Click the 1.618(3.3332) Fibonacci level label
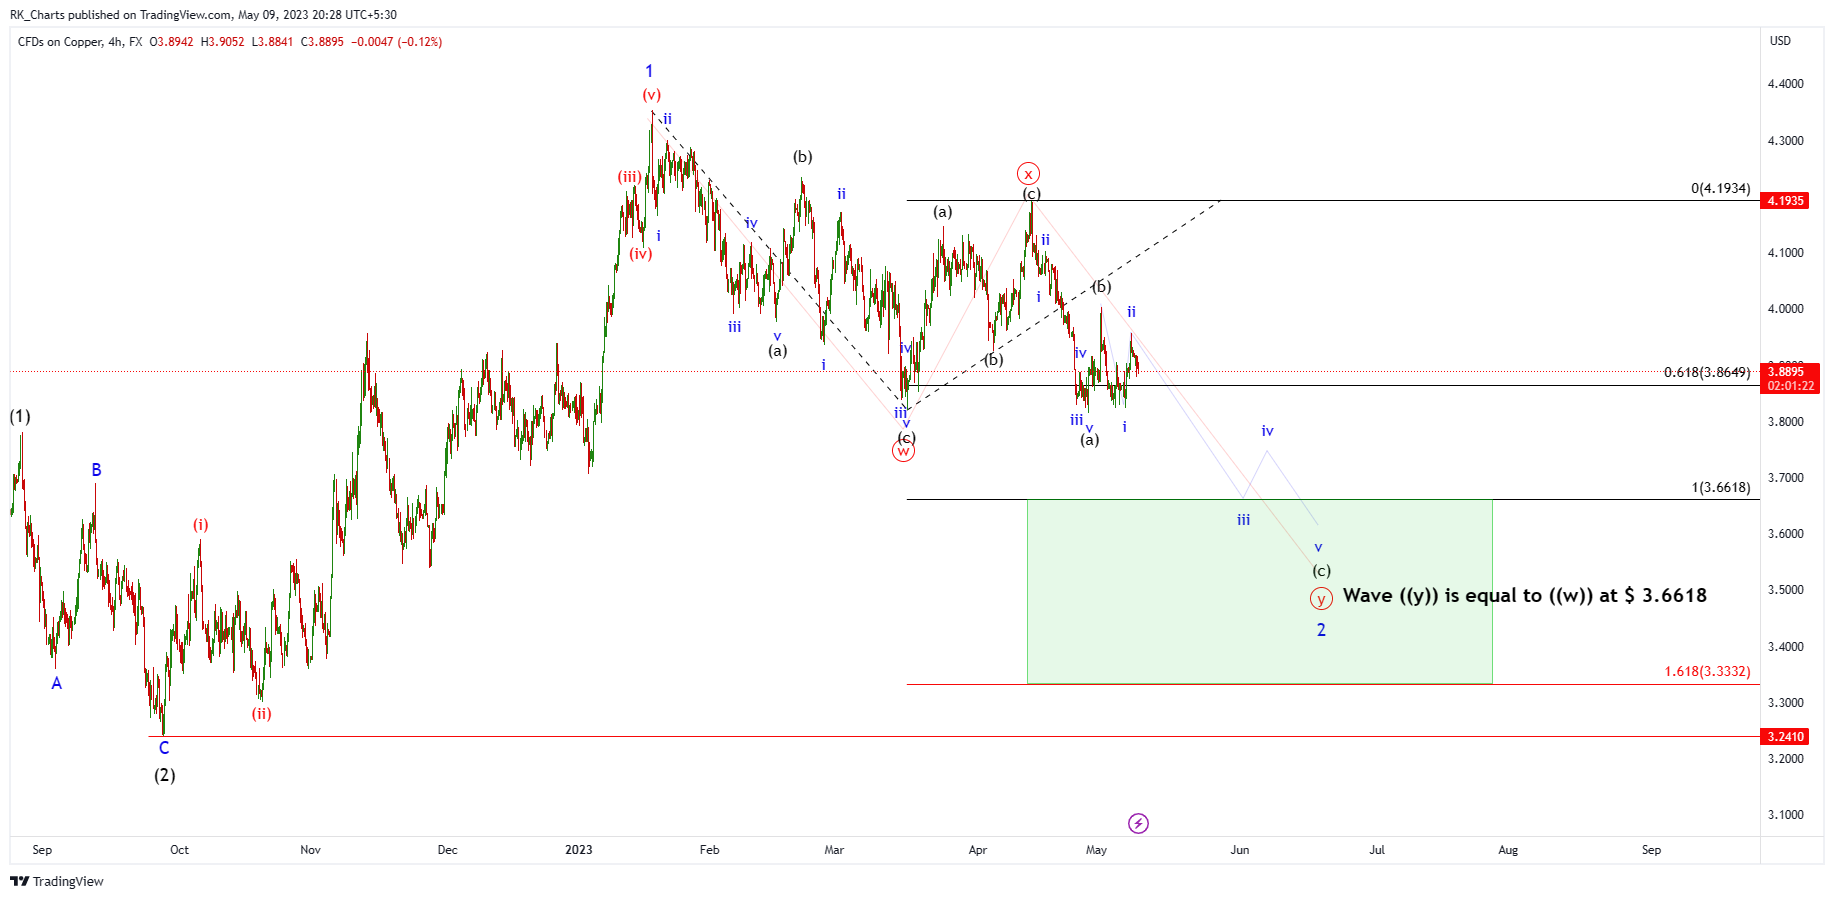The height and width of the screenshot is (899, 1834). [x=1707, y=671]
